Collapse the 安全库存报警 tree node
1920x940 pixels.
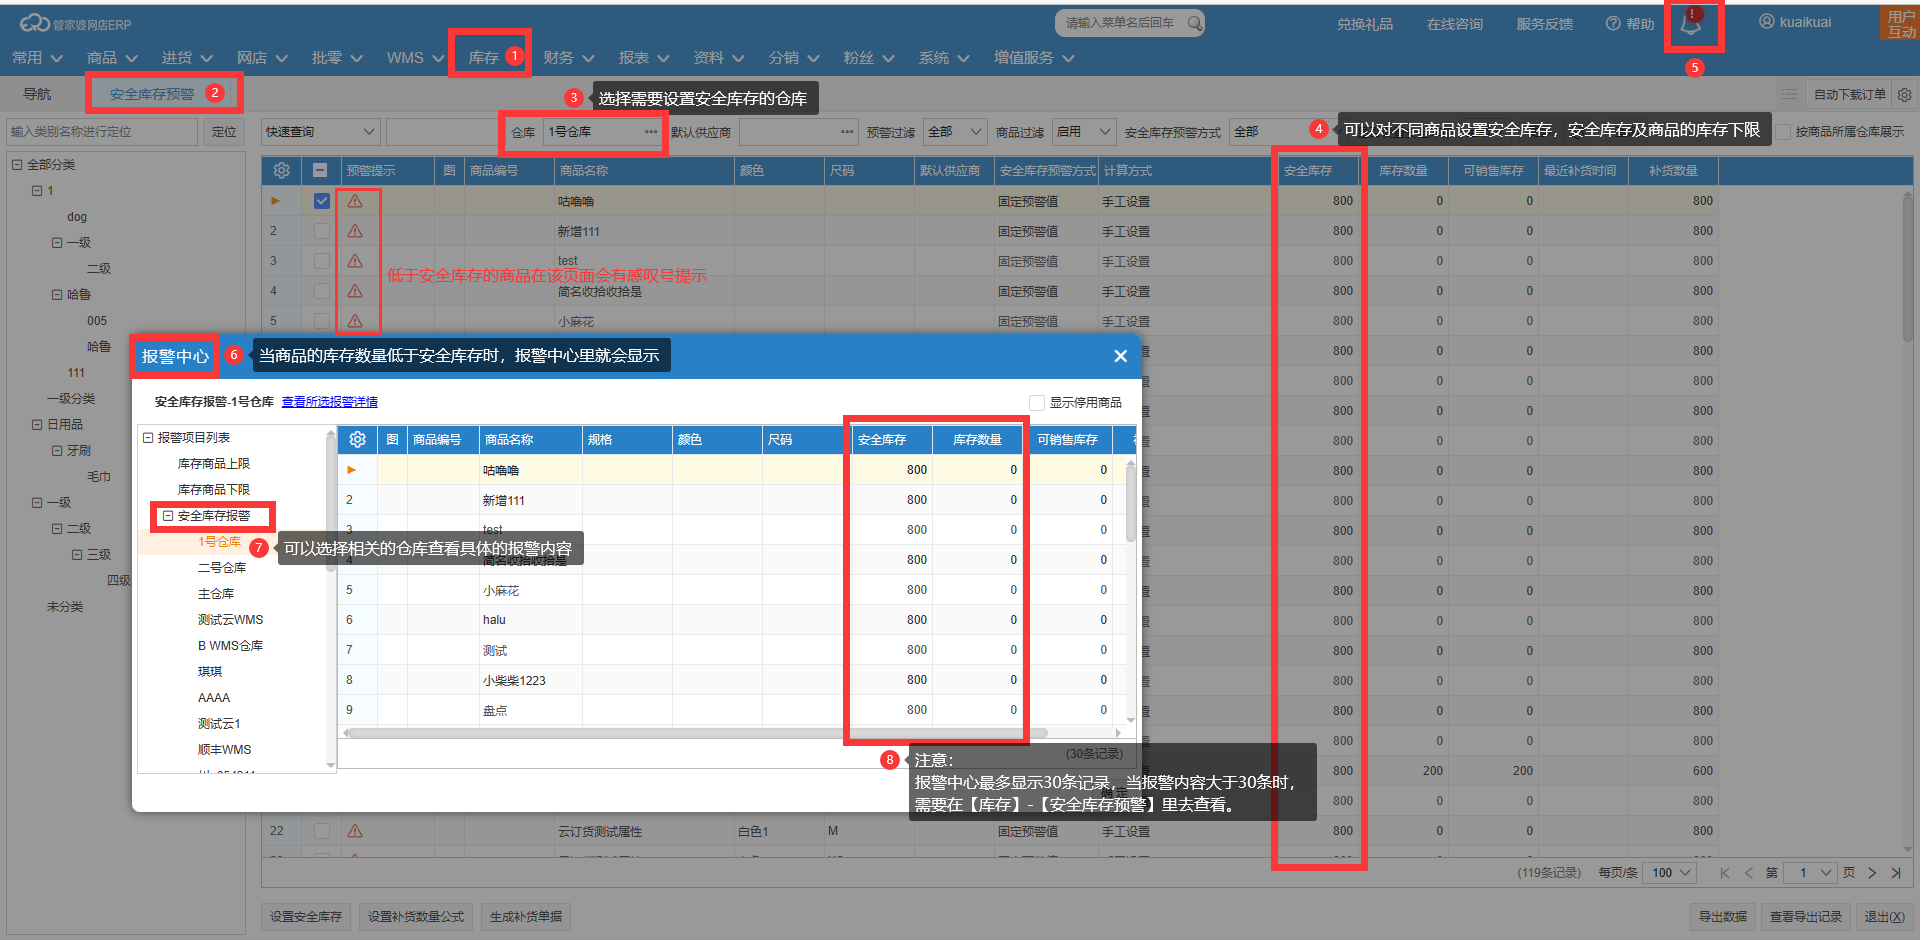click(168, 516)
